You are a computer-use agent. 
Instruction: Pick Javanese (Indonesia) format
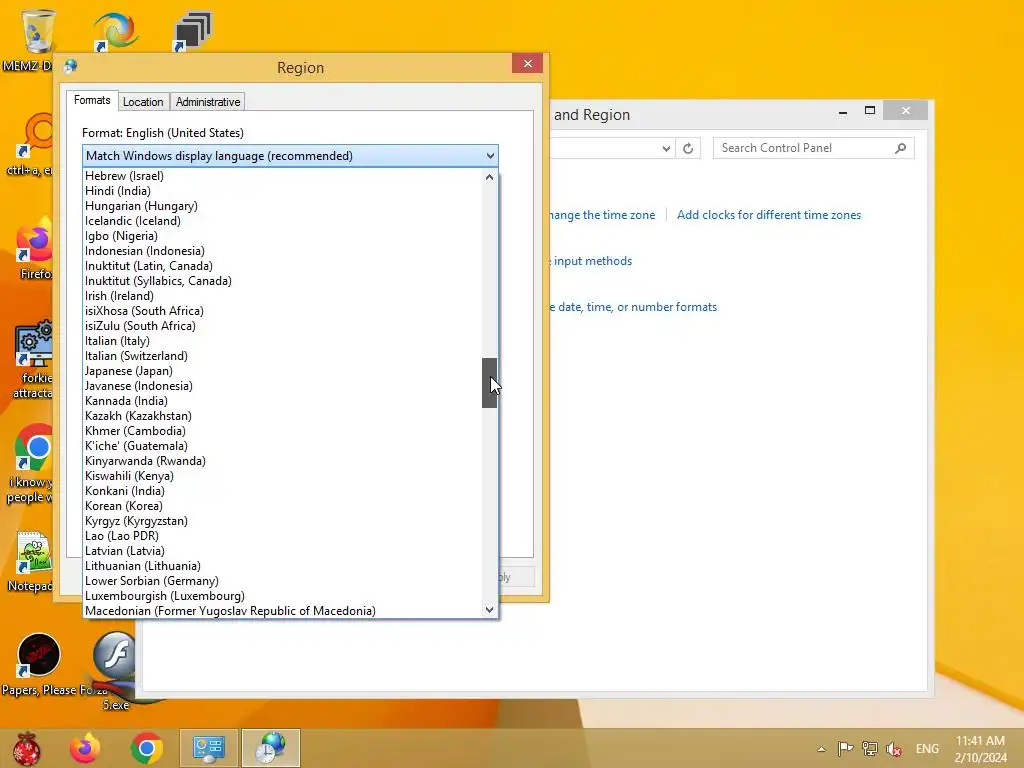click(282, 386)
